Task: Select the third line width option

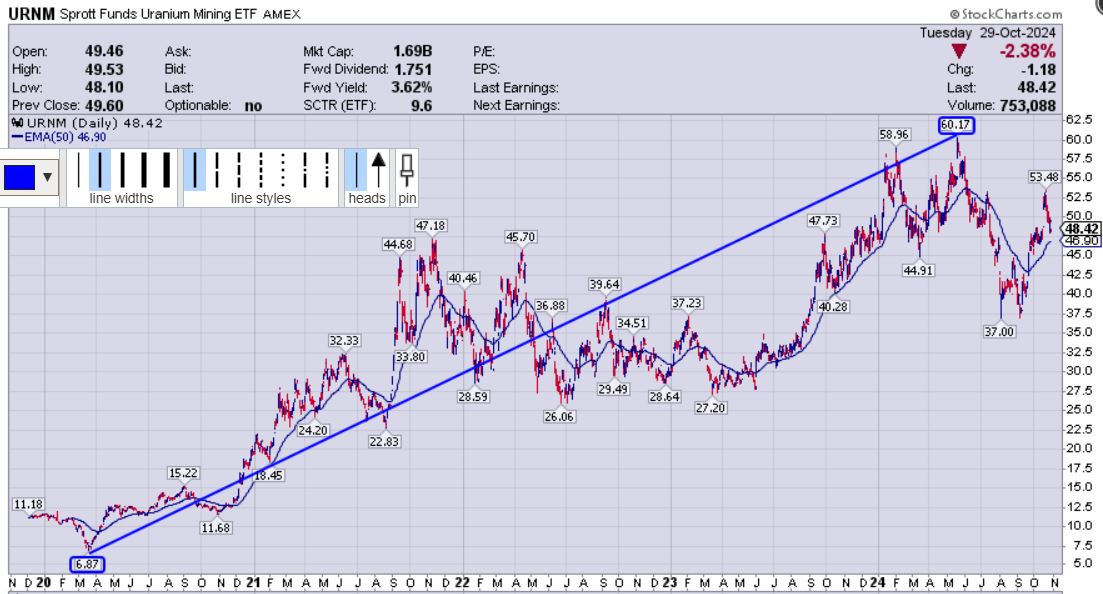Action: 122,170
